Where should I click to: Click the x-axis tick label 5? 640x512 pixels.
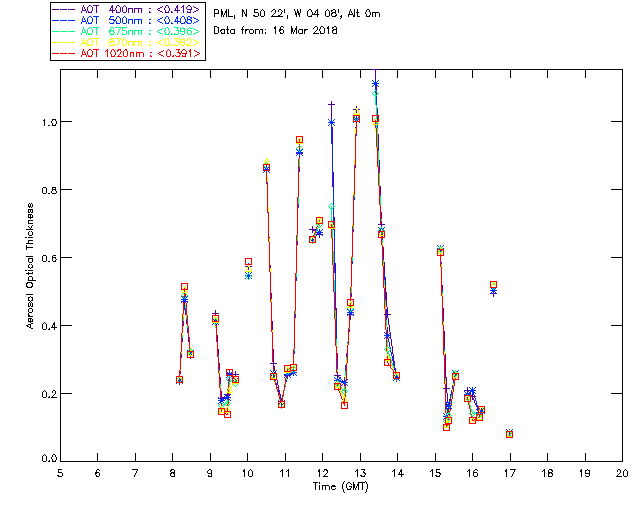point(60,472)
